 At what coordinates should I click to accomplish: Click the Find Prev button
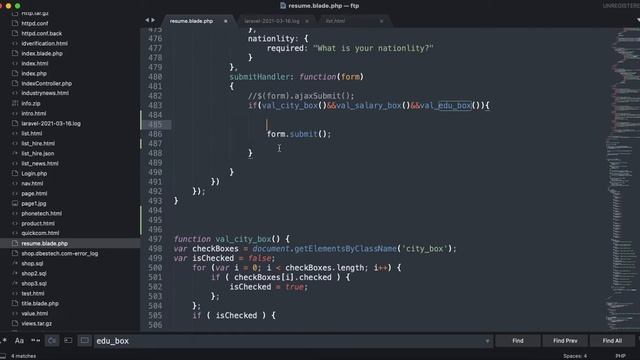pyautogui.click(x=565, y=341)
